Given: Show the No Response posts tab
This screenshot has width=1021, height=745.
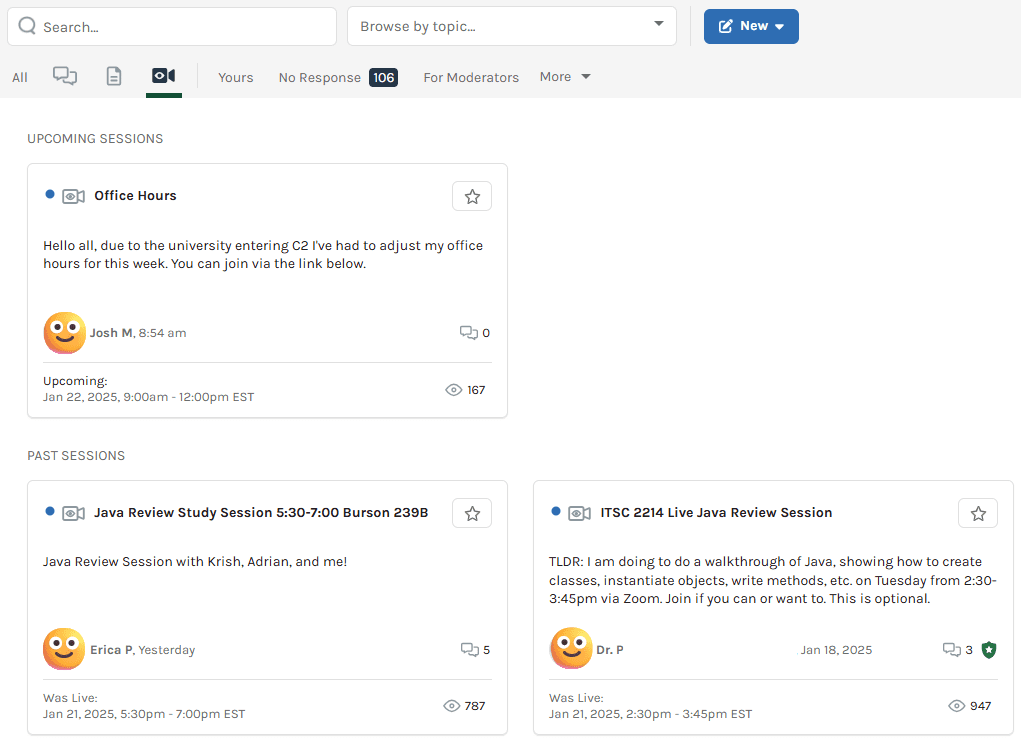Looking at the screenshot, I should (x=337, y=77).
